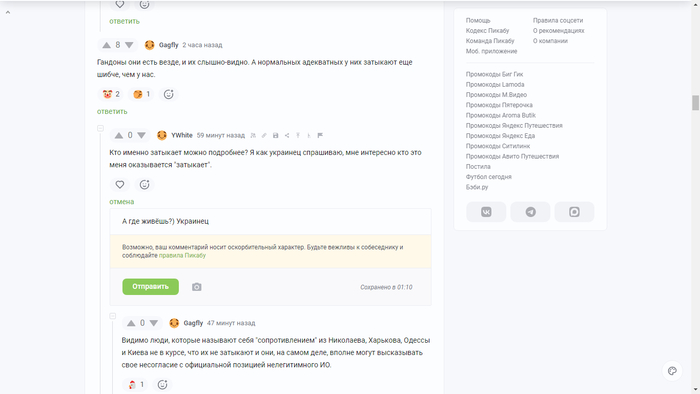This screenshot has height=394, width=700.
Task: Open Gagfly username on 2 часа назад comment
Action: click(x=168, y=45)
